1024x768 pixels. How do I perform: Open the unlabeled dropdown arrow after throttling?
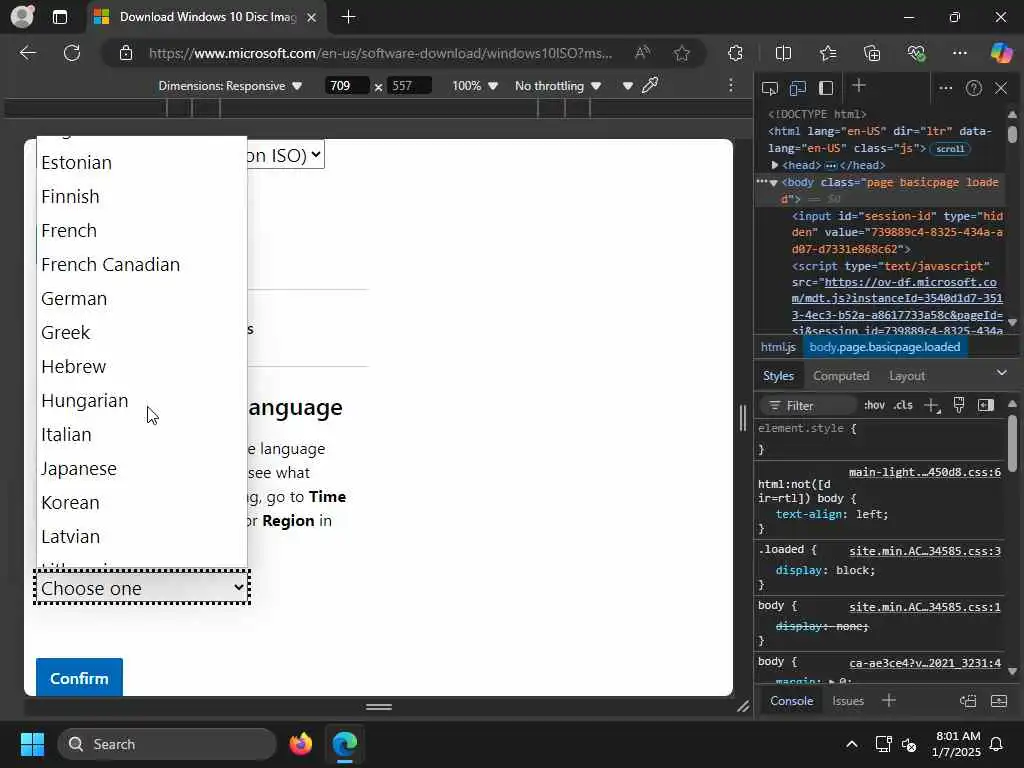pos(627,86)
